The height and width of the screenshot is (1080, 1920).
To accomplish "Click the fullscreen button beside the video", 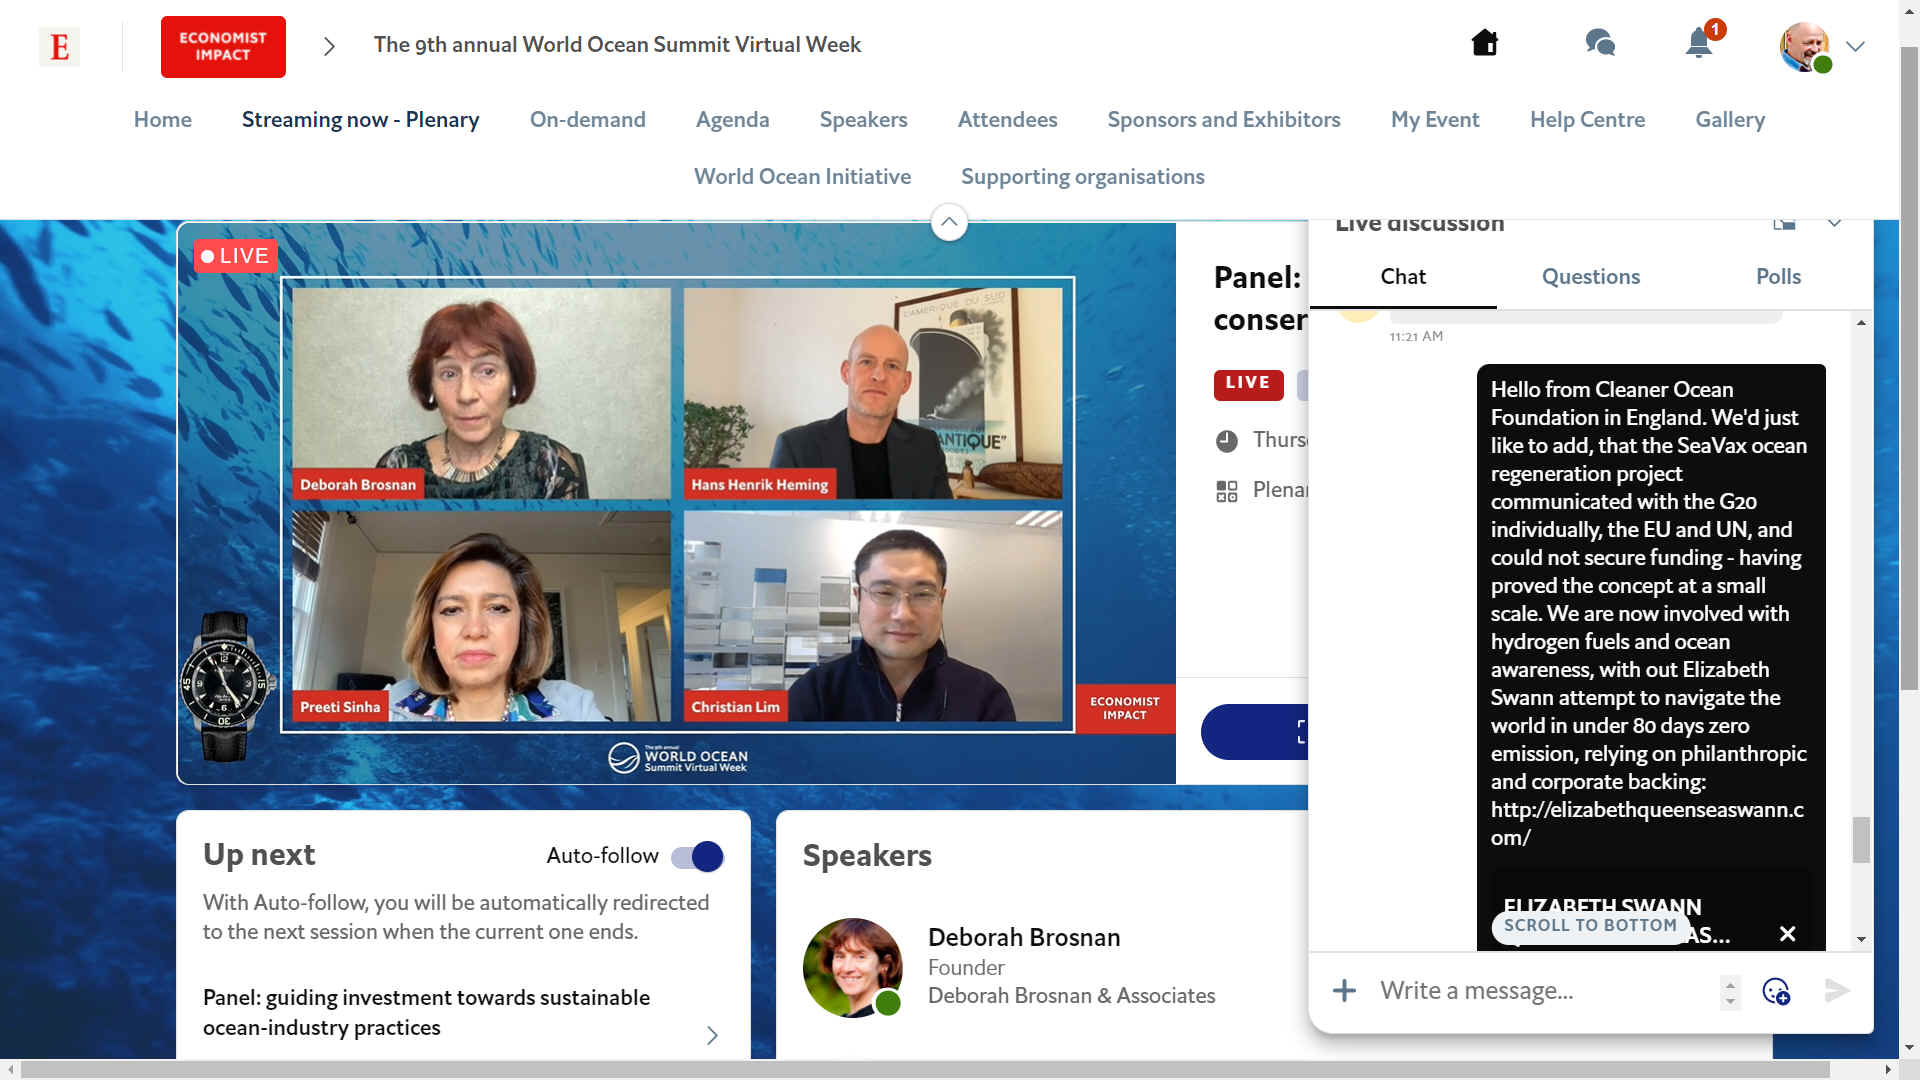I will [1256, 732].
